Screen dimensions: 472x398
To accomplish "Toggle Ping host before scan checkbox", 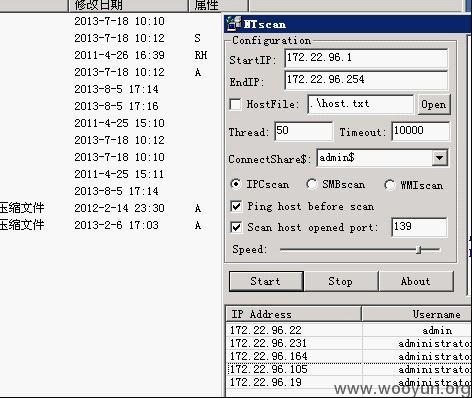I will click(x=236, y=206).
